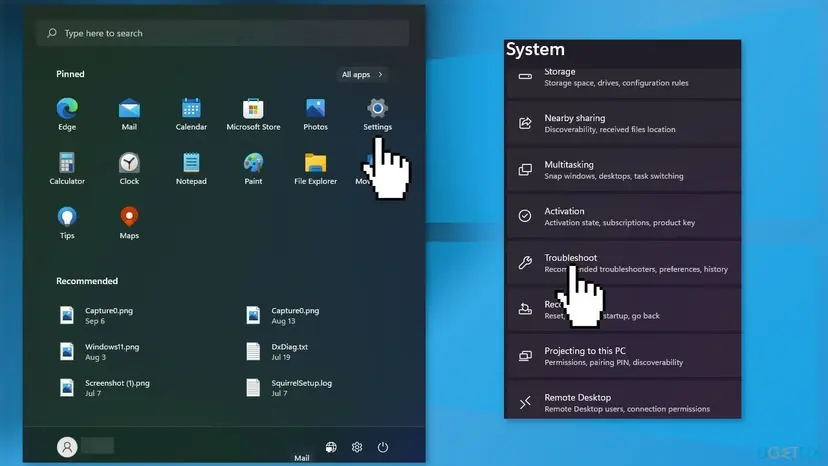Click the Multitasking windows icon
828x466 pixels.
(525, 170)
